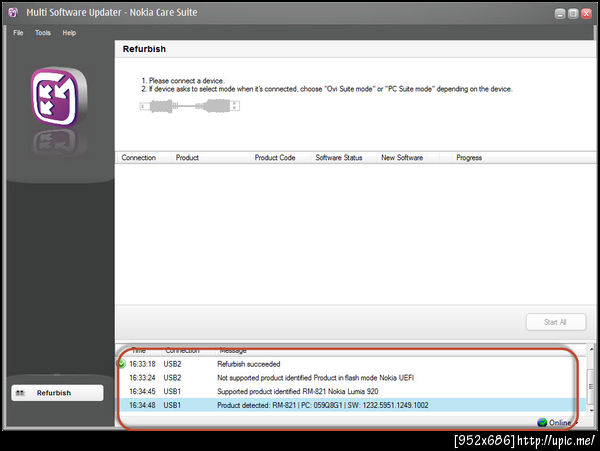
Task: Sort by Product Code column header
Action: click(x=275, y=158)
